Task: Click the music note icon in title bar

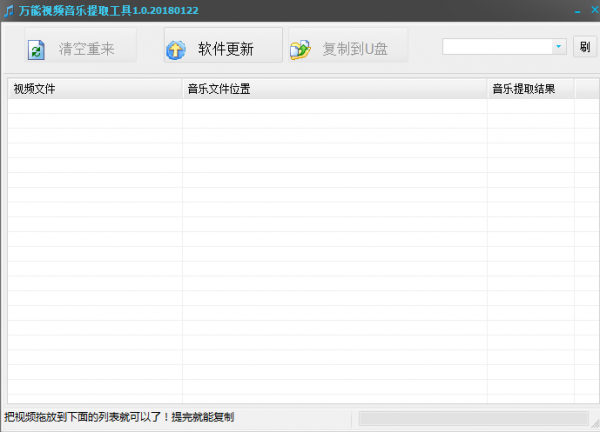Action: pyautogui.click(x=9, y=11)
